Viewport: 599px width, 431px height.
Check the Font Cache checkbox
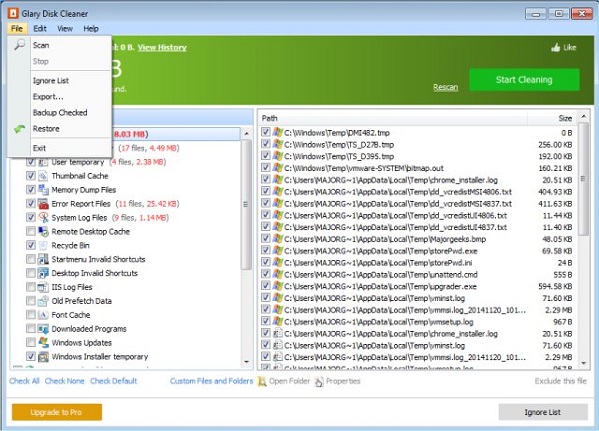(31, 315)
